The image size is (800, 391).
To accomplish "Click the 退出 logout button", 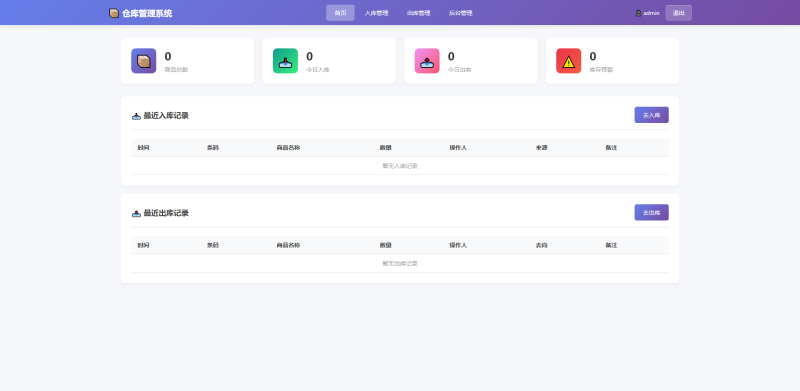I will (x=679, y=13).
